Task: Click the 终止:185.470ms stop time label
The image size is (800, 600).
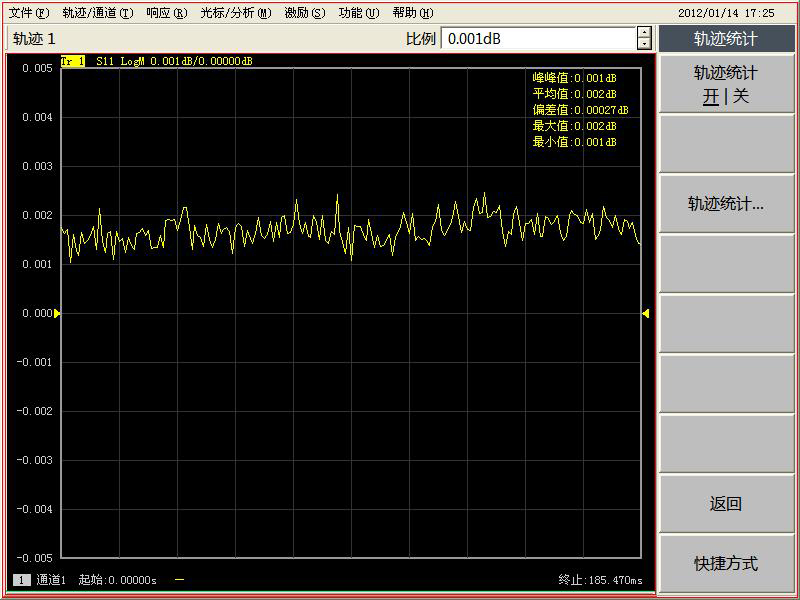Action: [x=600, y=580]
